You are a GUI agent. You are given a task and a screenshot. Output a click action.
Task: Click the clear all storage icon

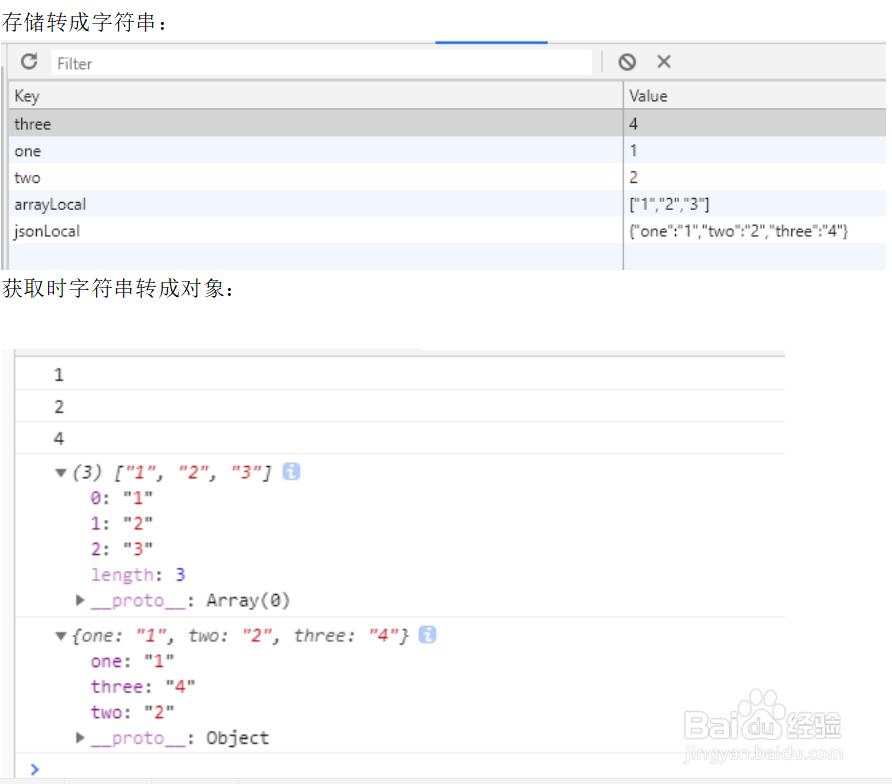(627, 61)
